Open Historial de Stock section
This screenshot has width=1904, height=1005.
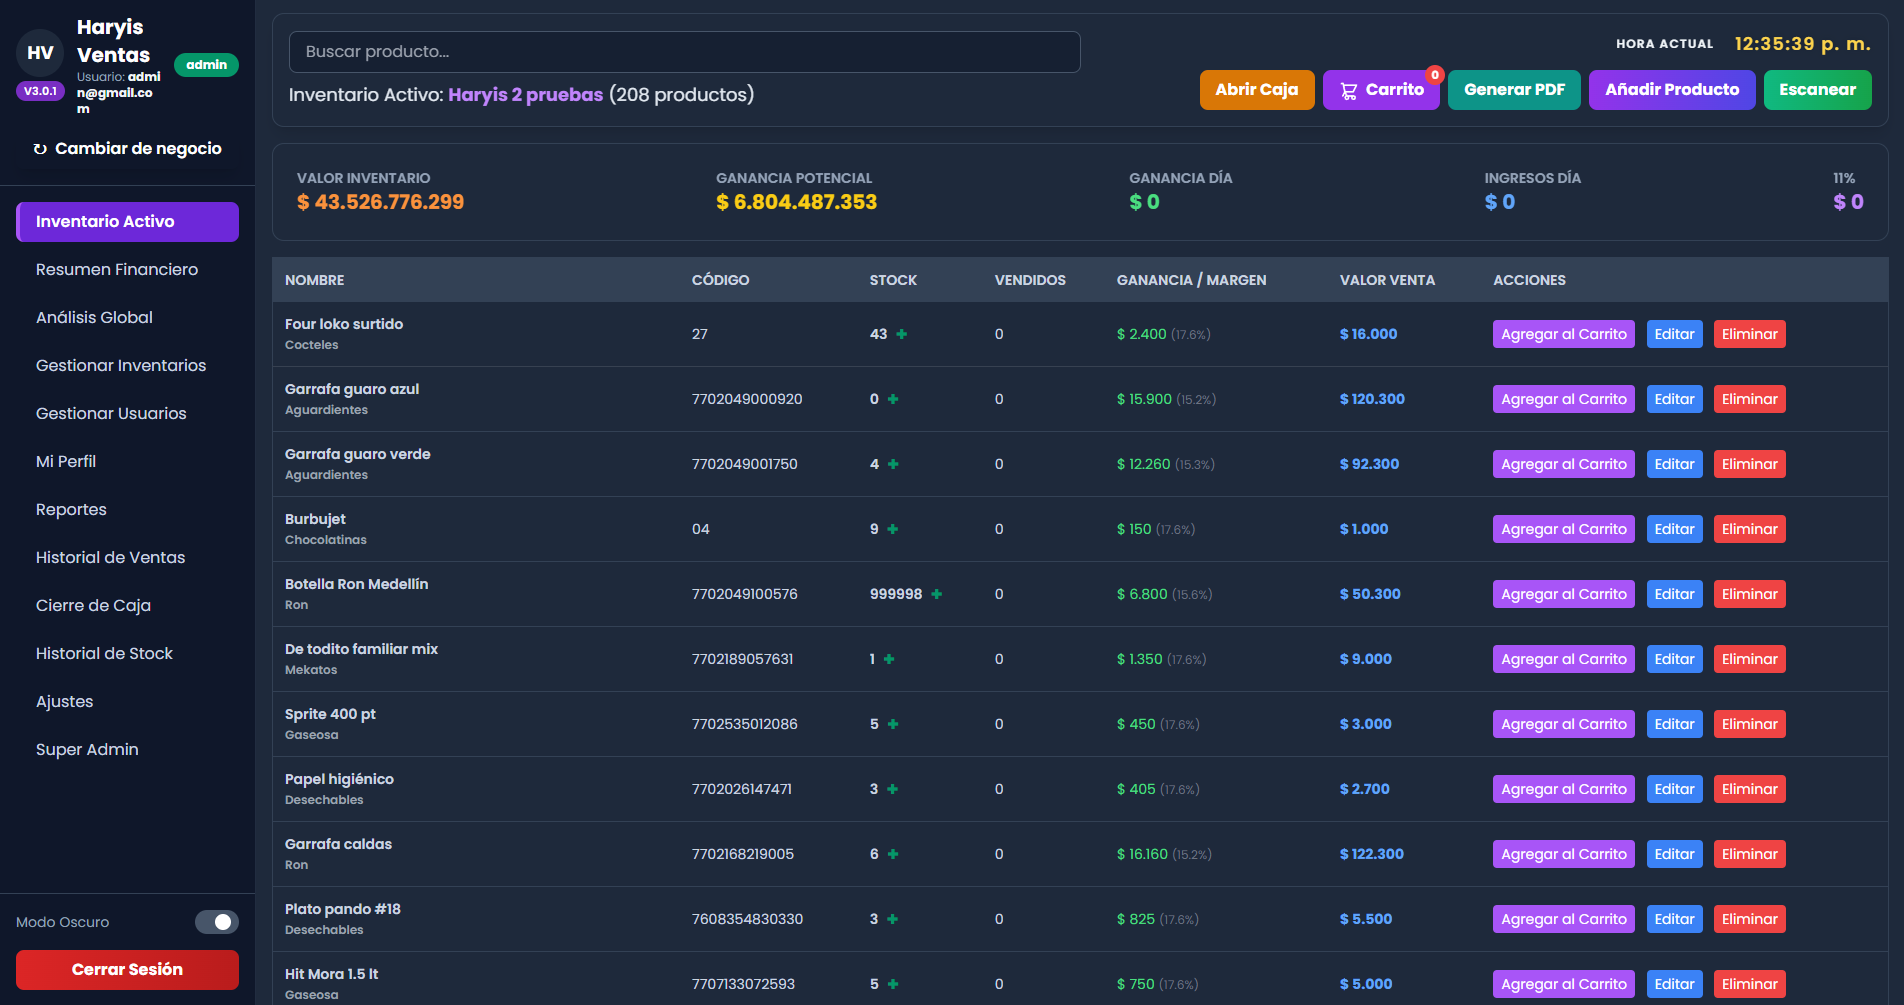pyautogui.click(x=104, y=653)
